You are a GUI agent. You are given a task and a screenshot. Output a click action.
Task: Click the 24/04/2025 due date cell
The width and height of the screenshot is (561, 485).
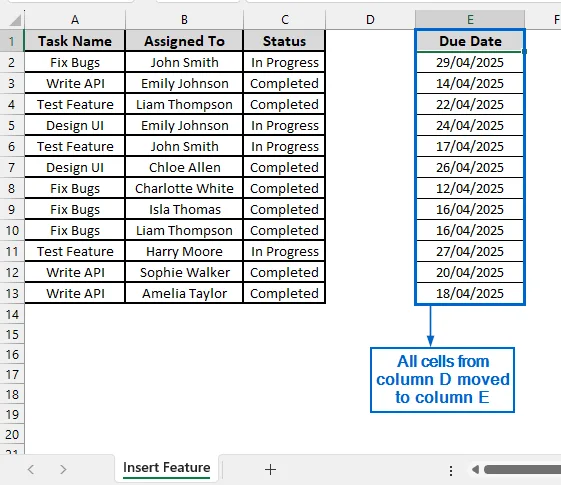(470, 126)
